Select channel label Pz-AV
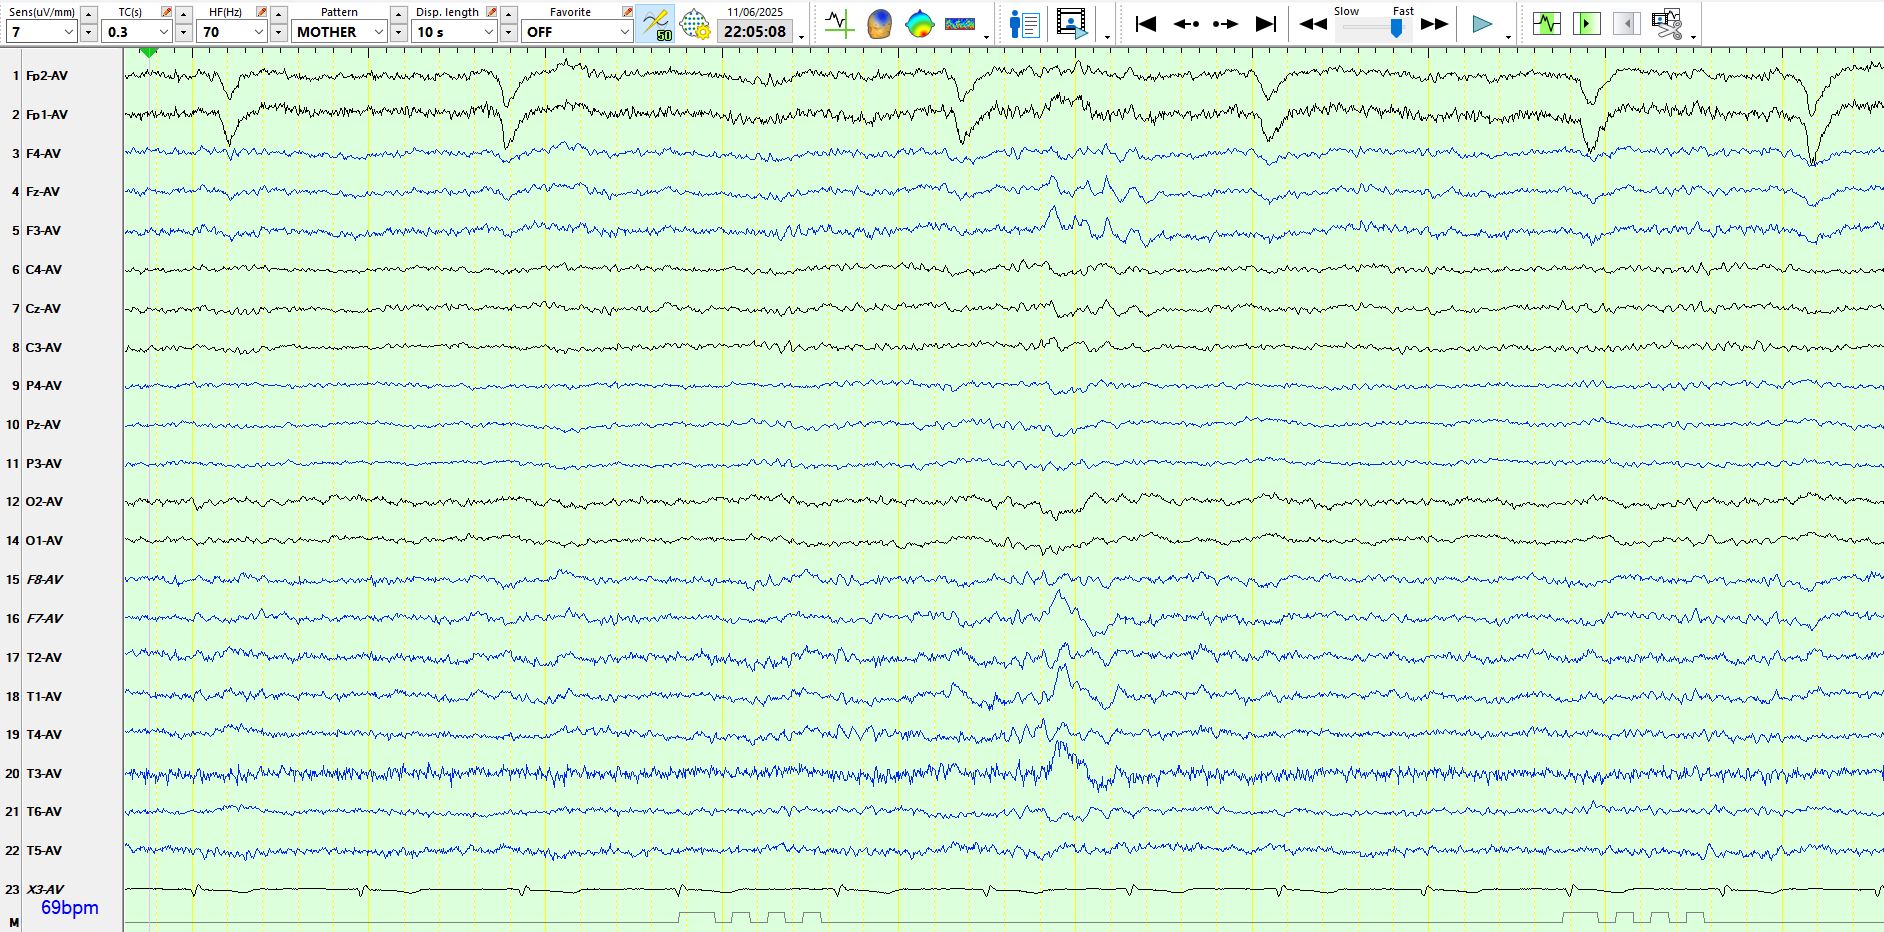 43,425
